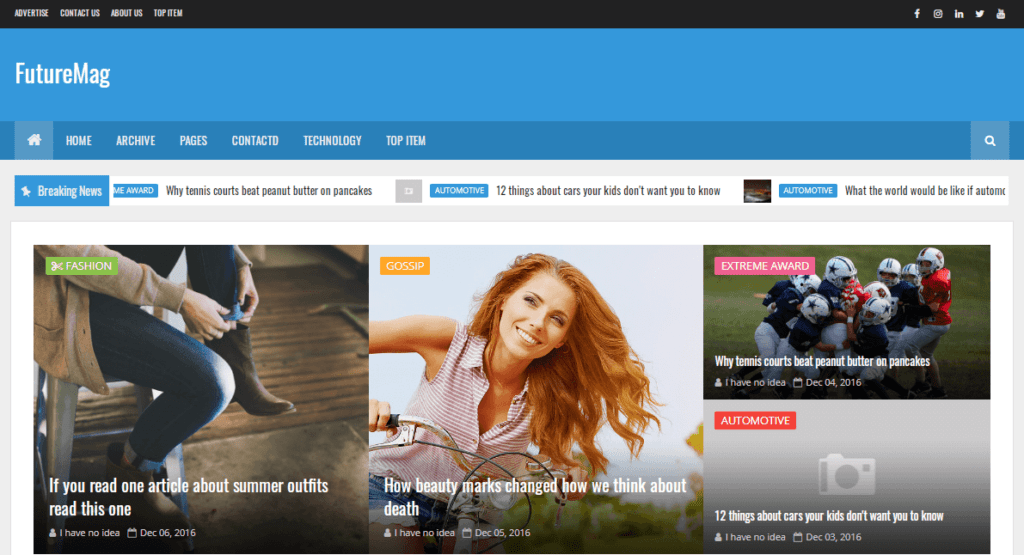Viewport: 1024px width, 555px height.
Task: Click the FutureMag site logo
Action: click(x=63, y=74)
